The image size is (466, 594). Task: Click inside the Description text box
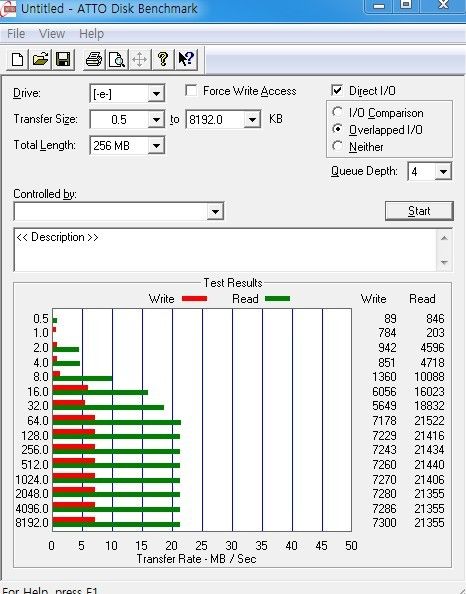coord(226,249)
